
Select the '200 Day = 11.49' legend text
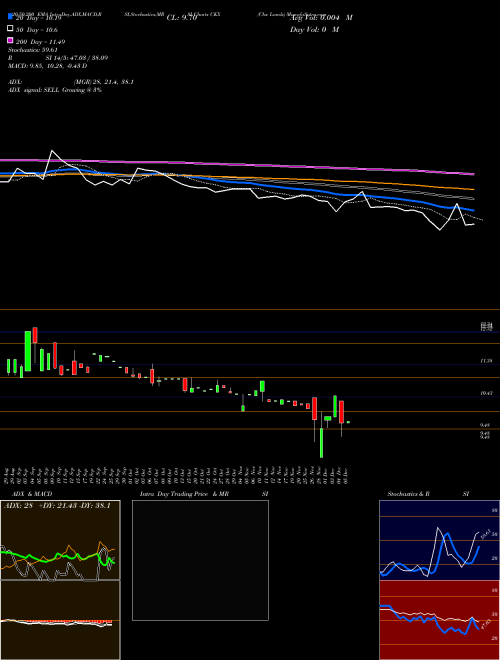click(x=40, y=42)
